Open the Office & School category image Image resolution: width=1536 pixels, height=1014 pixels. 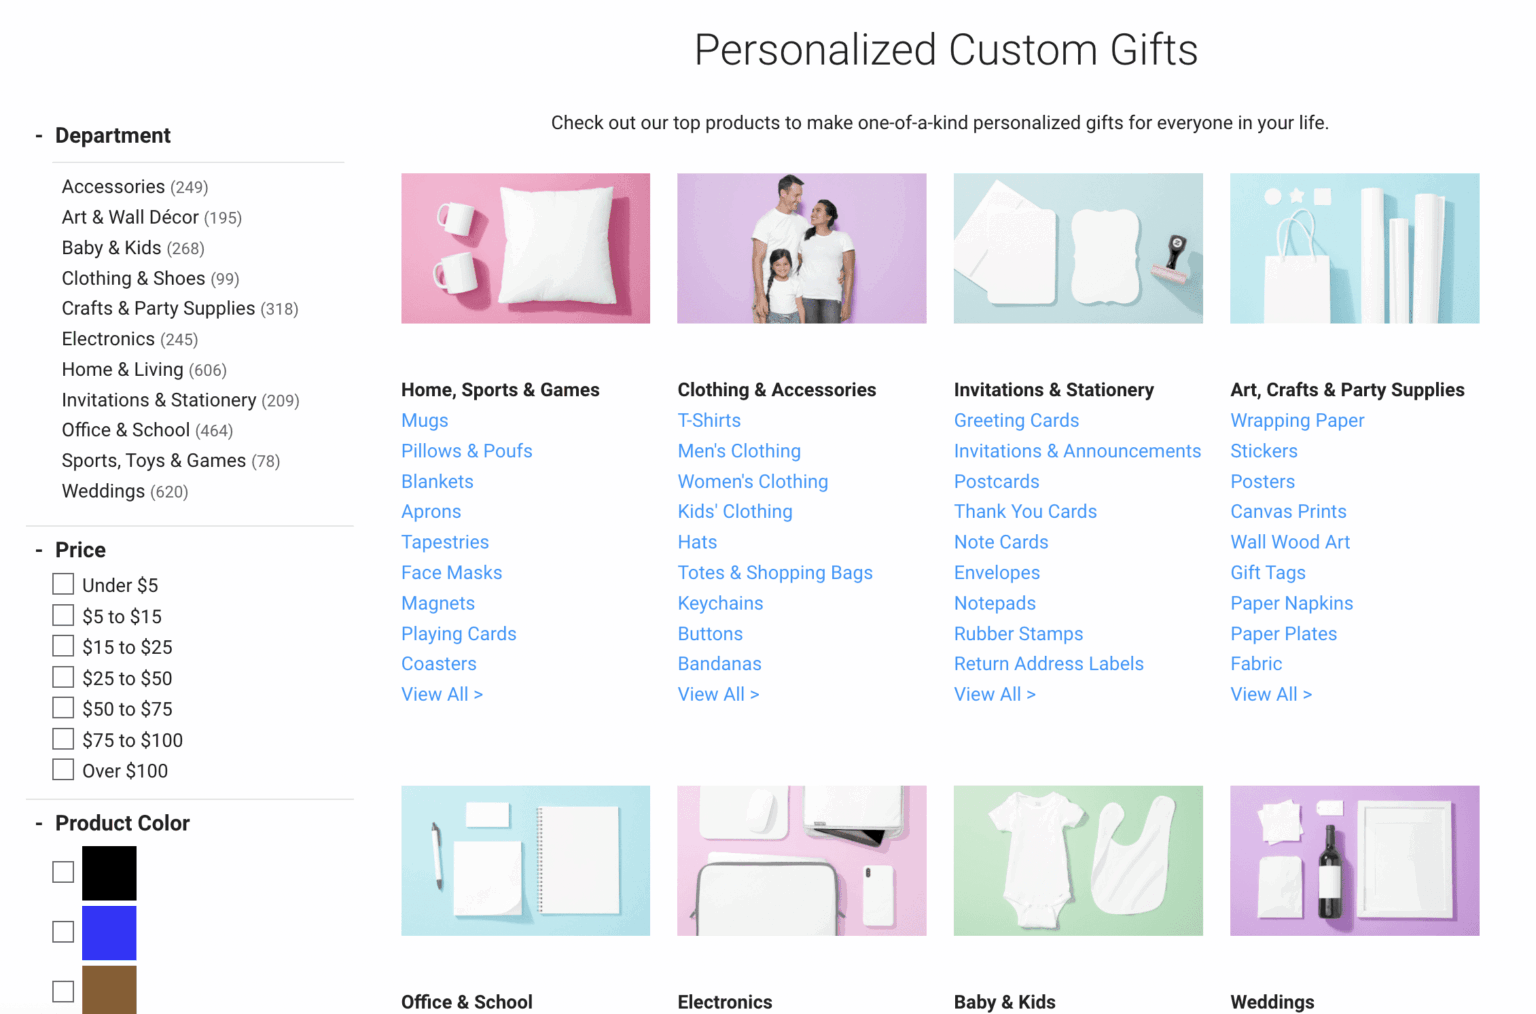tap(525, 860)
